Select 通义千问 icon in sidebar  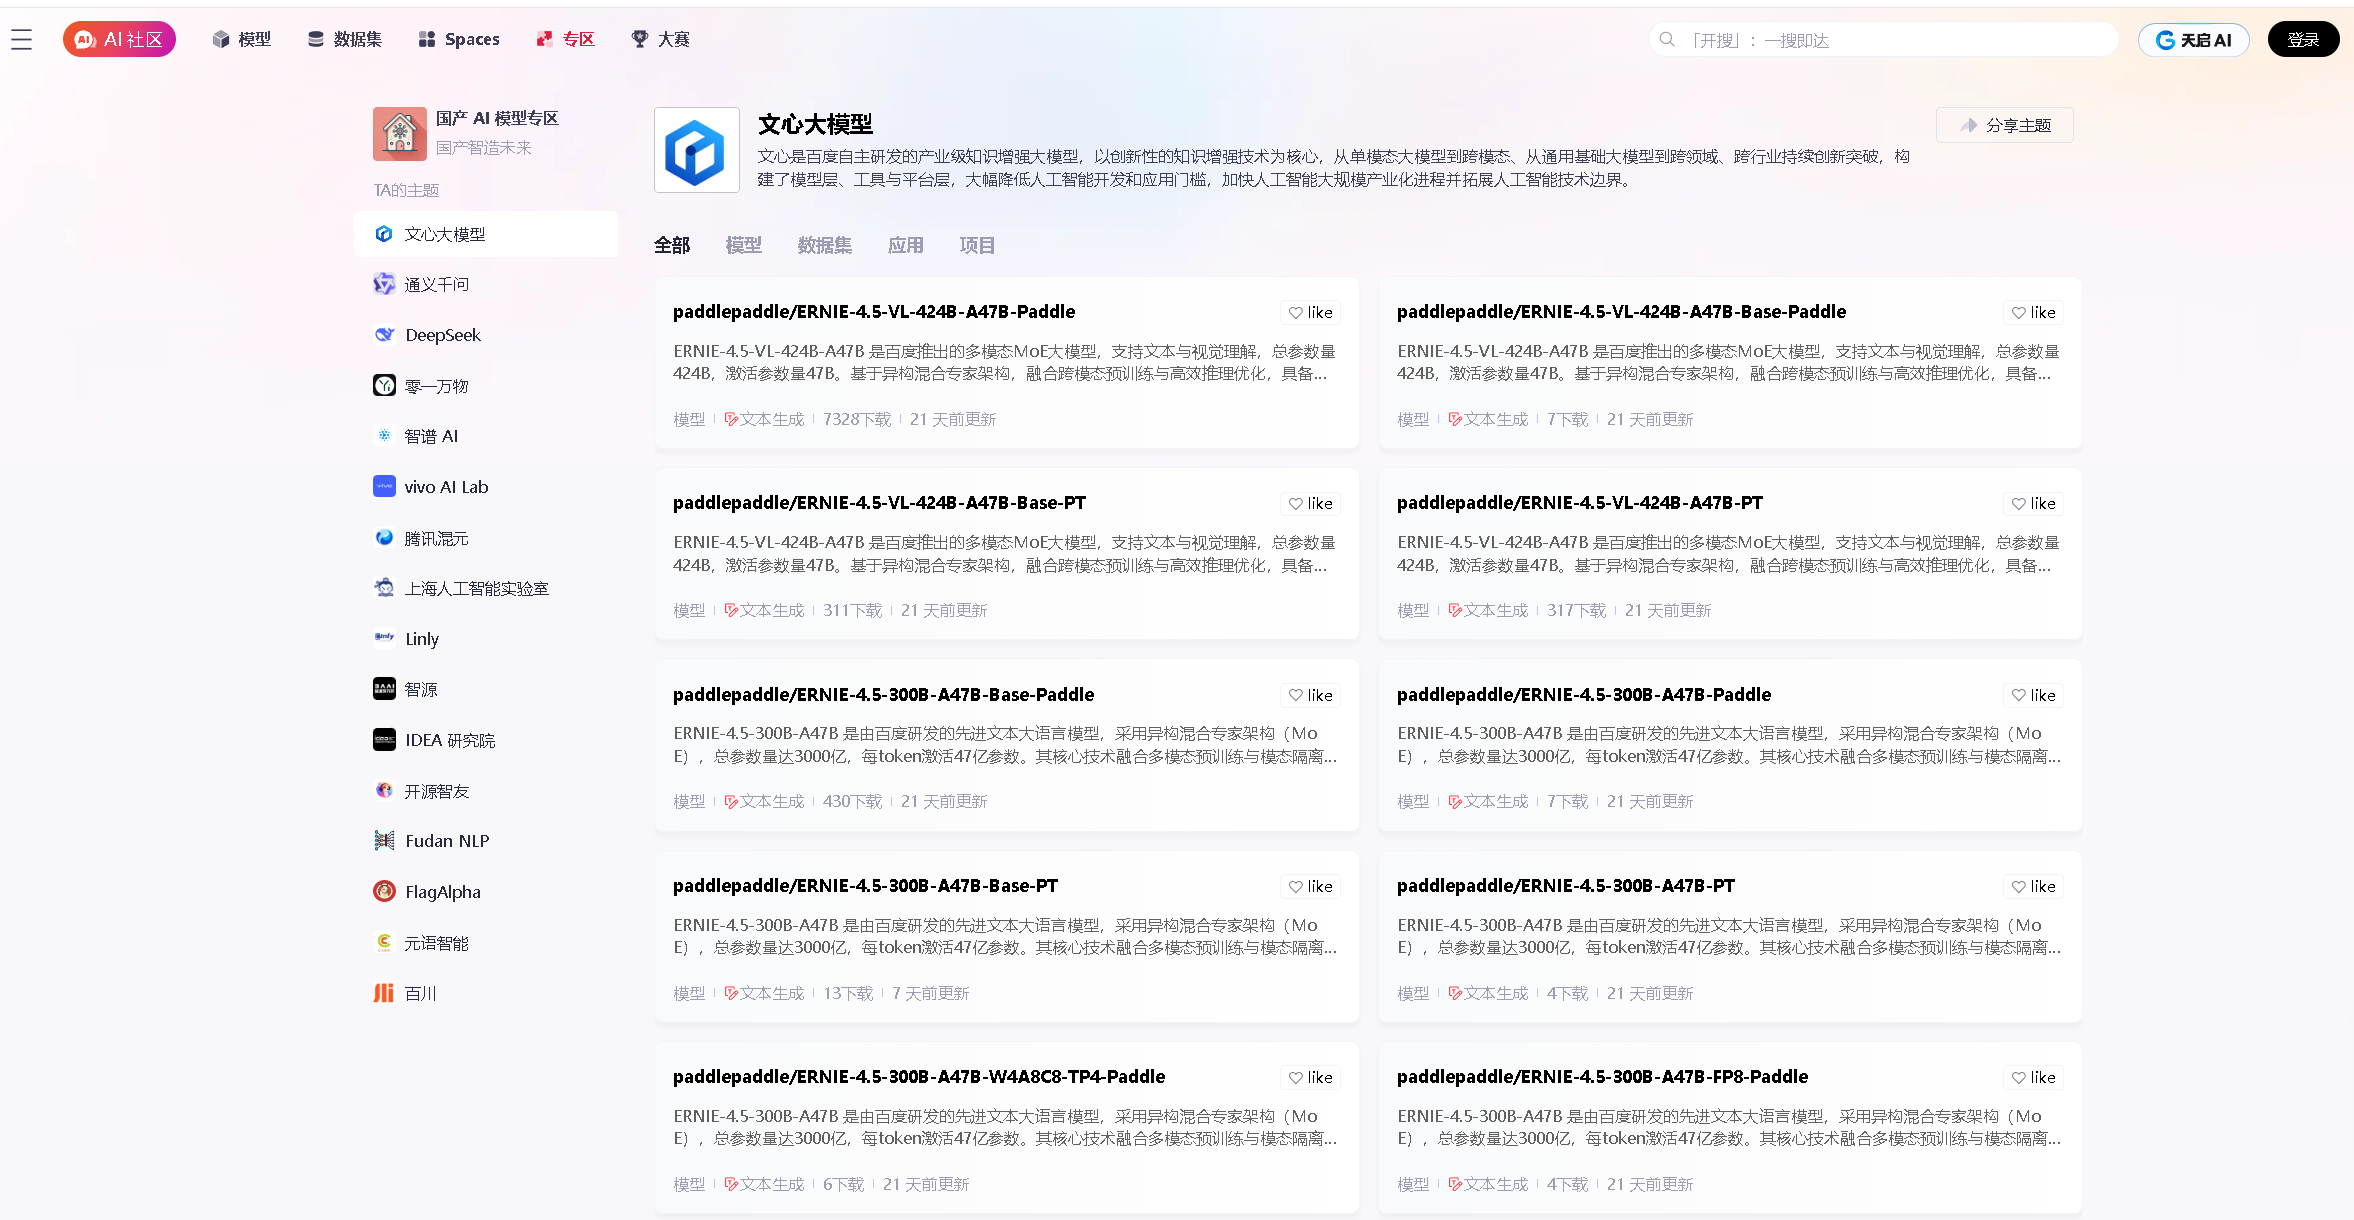384,284
